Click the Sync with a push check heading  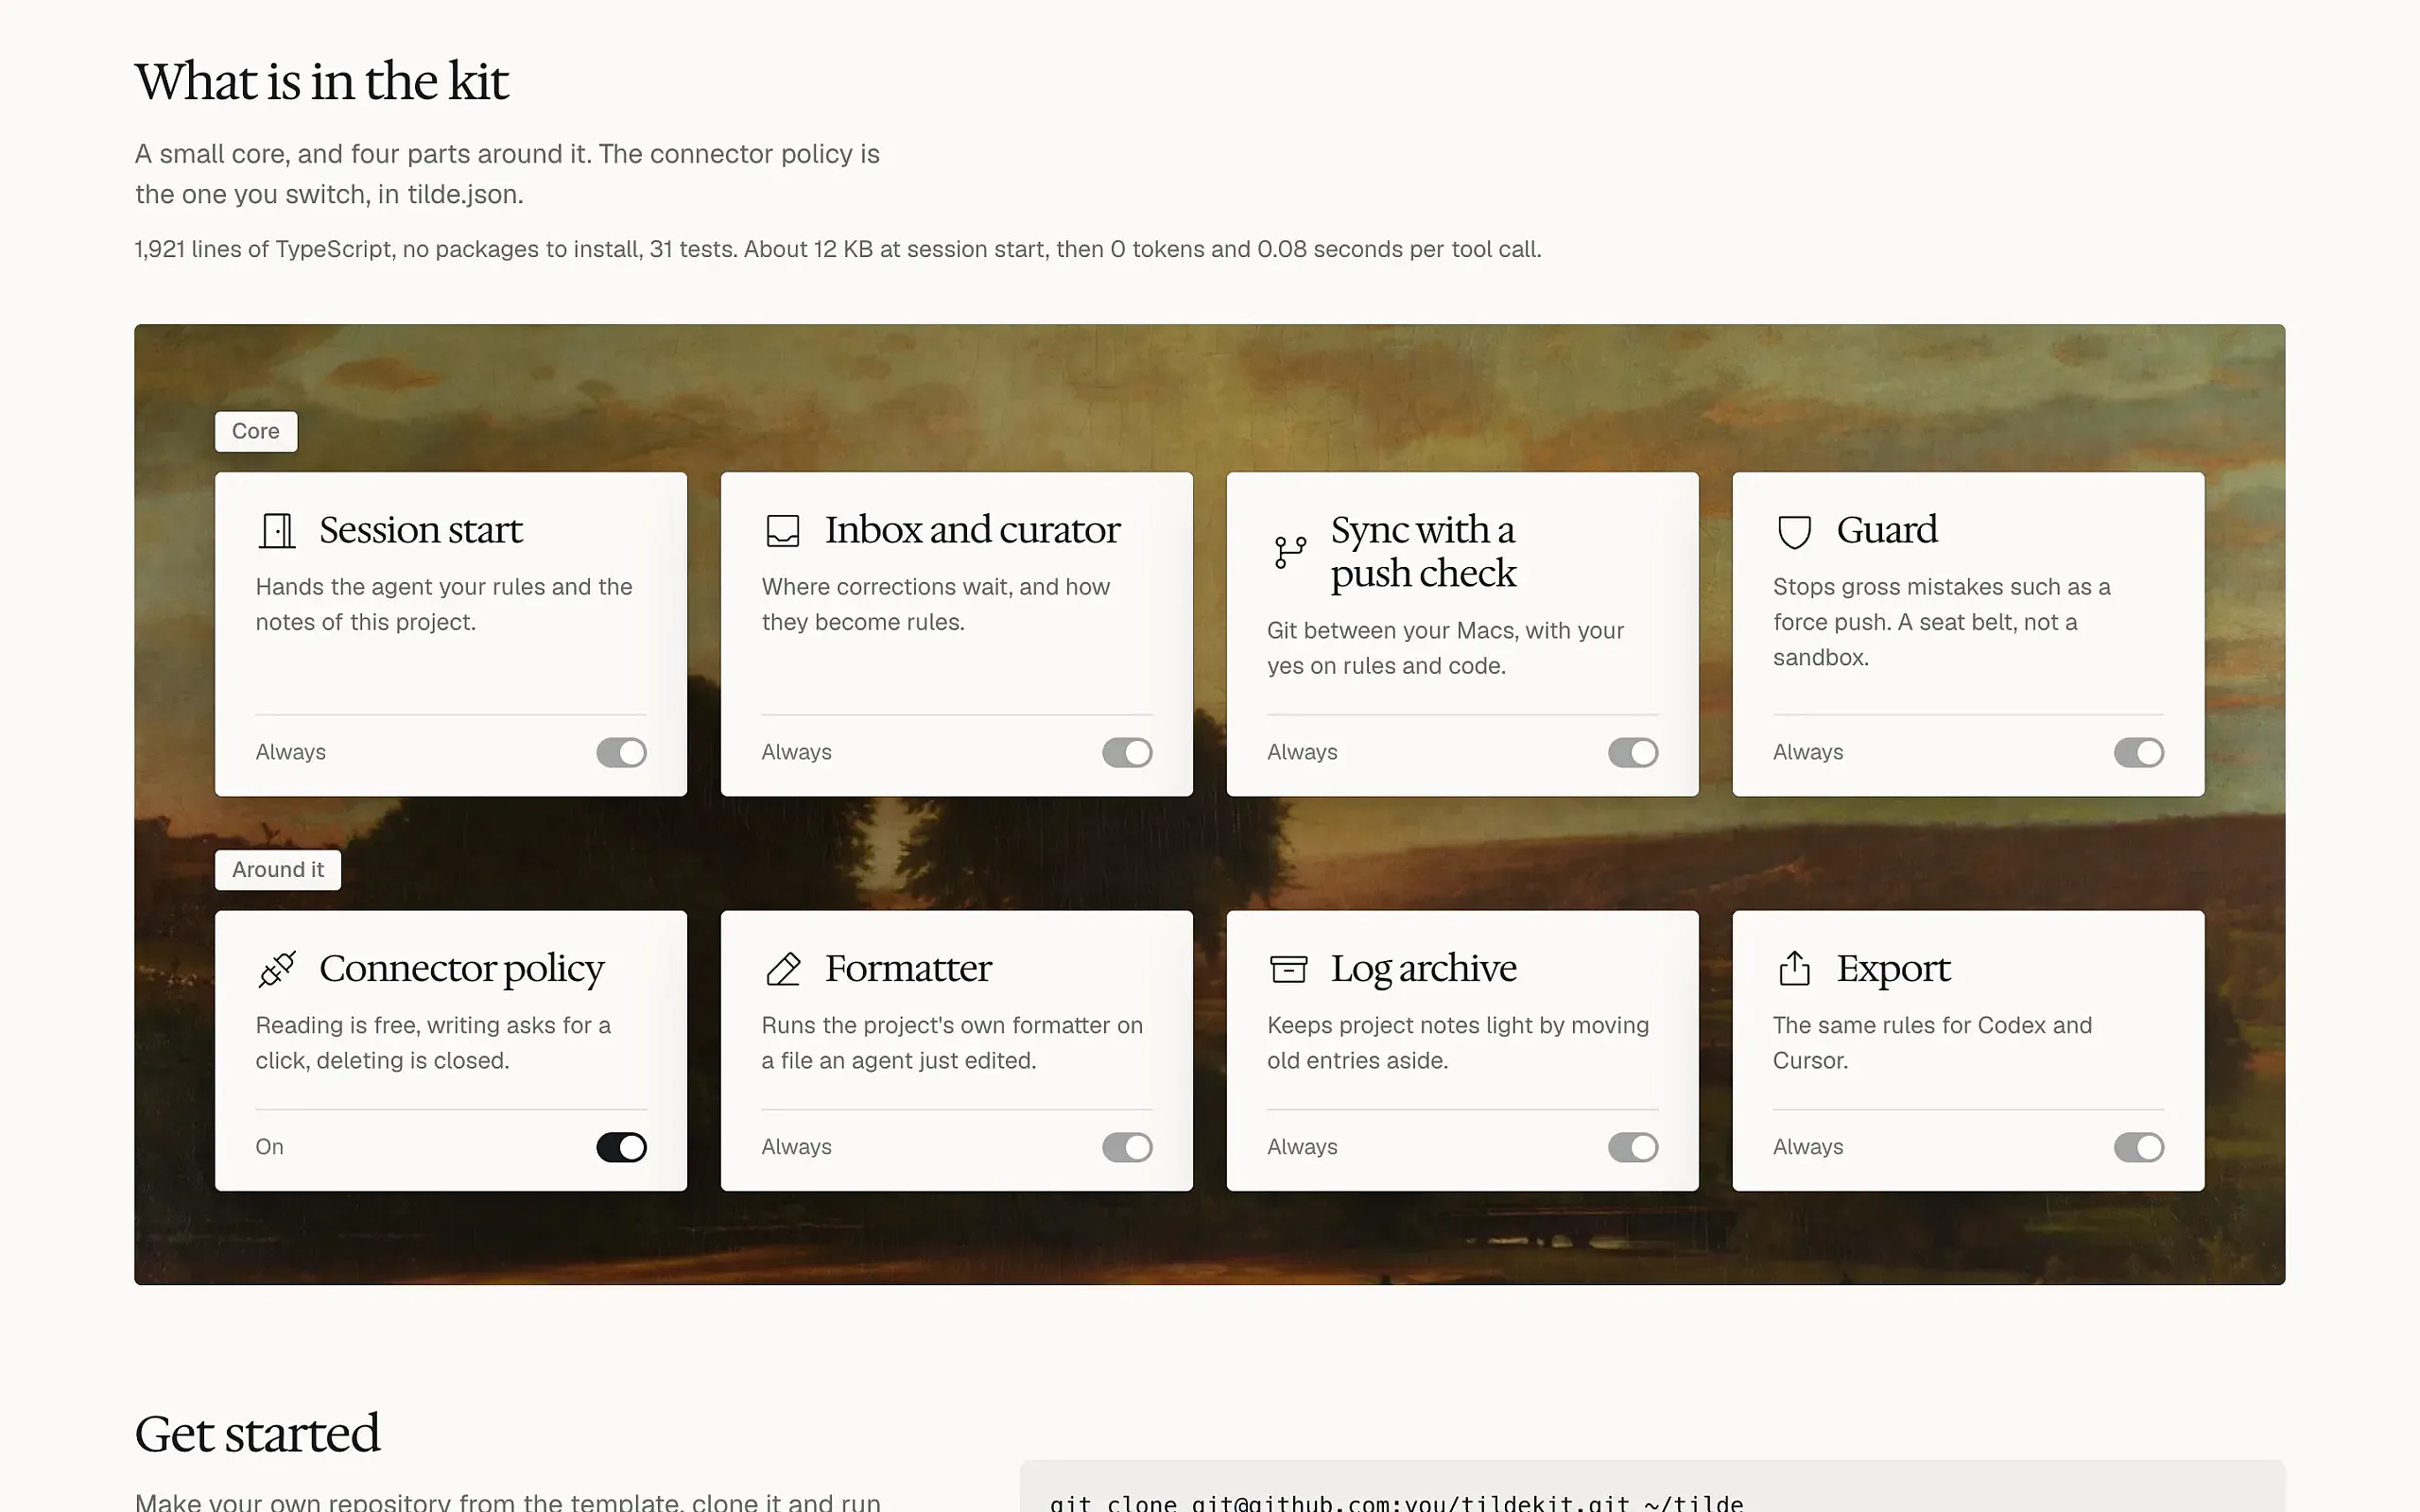1423,552
